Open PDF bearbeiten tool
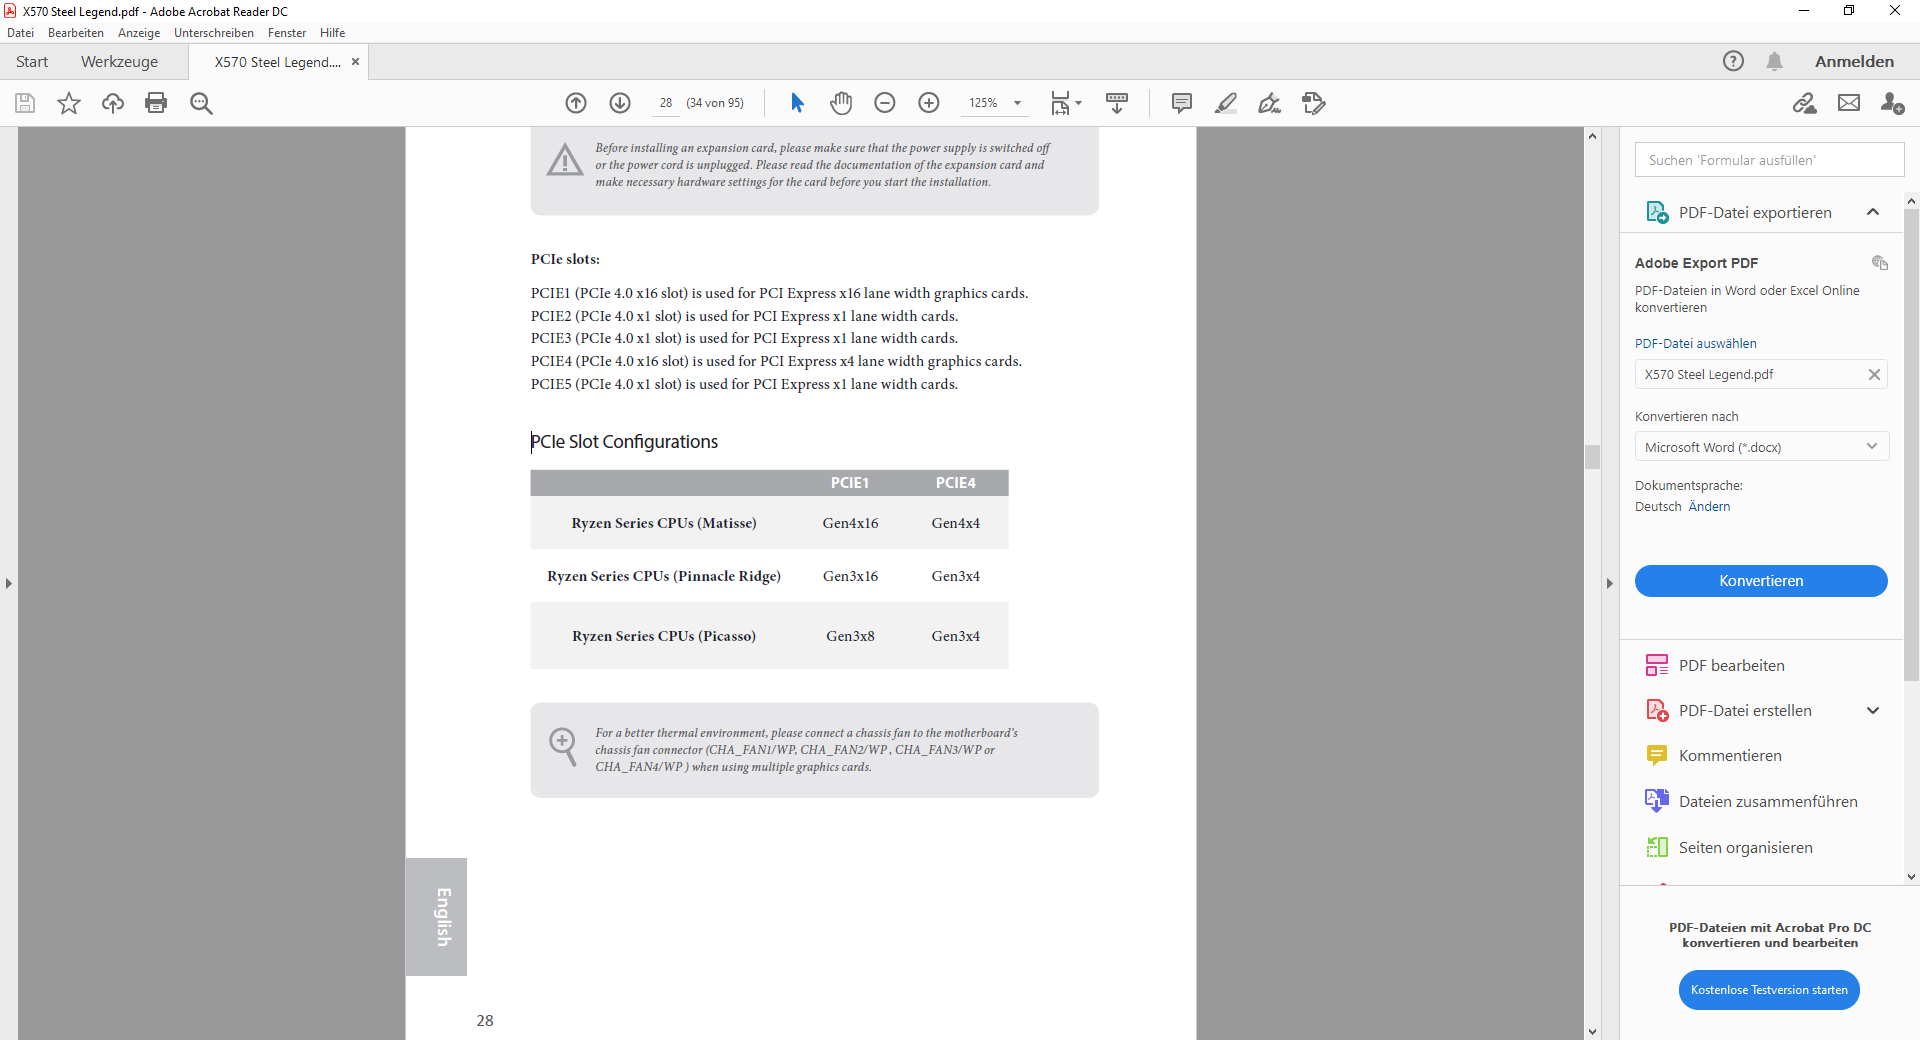 click(x=1732, y=666)
